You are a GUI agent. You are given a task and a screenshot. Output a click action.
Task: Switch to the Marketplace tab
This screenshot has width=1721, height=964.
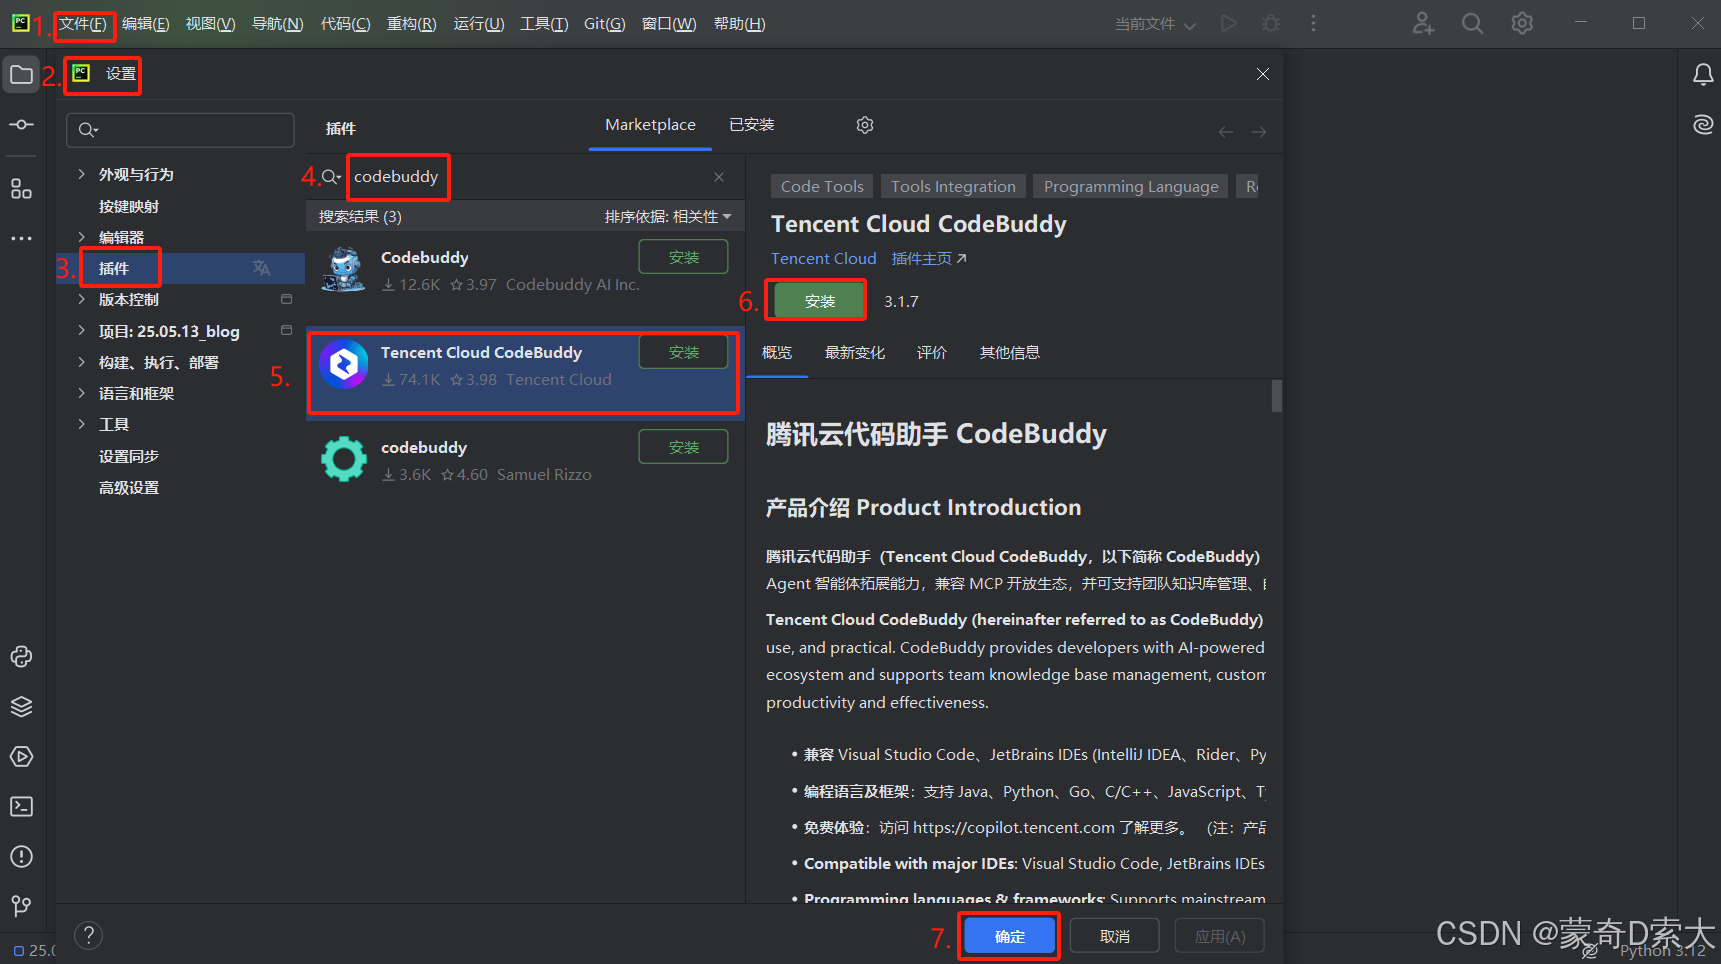650,125
